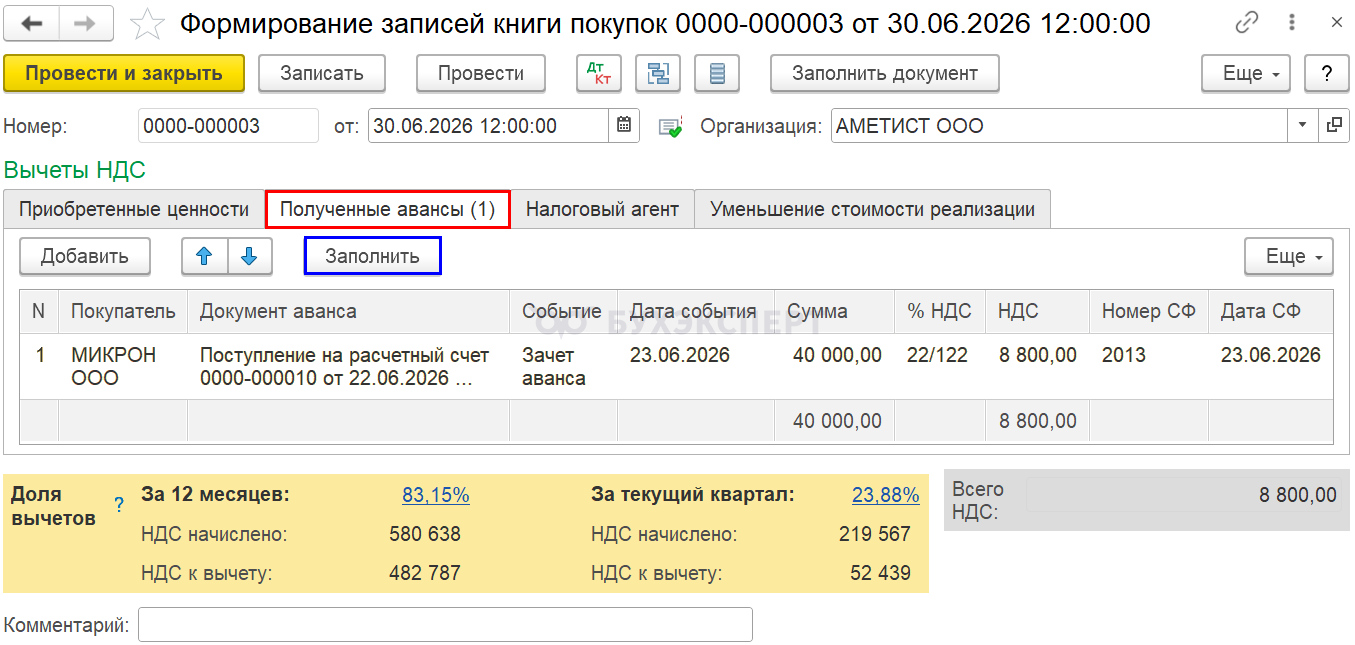This screenshot has height=645, width=1355.
Task: Go back with the left arrow
Action: [32, 23]
